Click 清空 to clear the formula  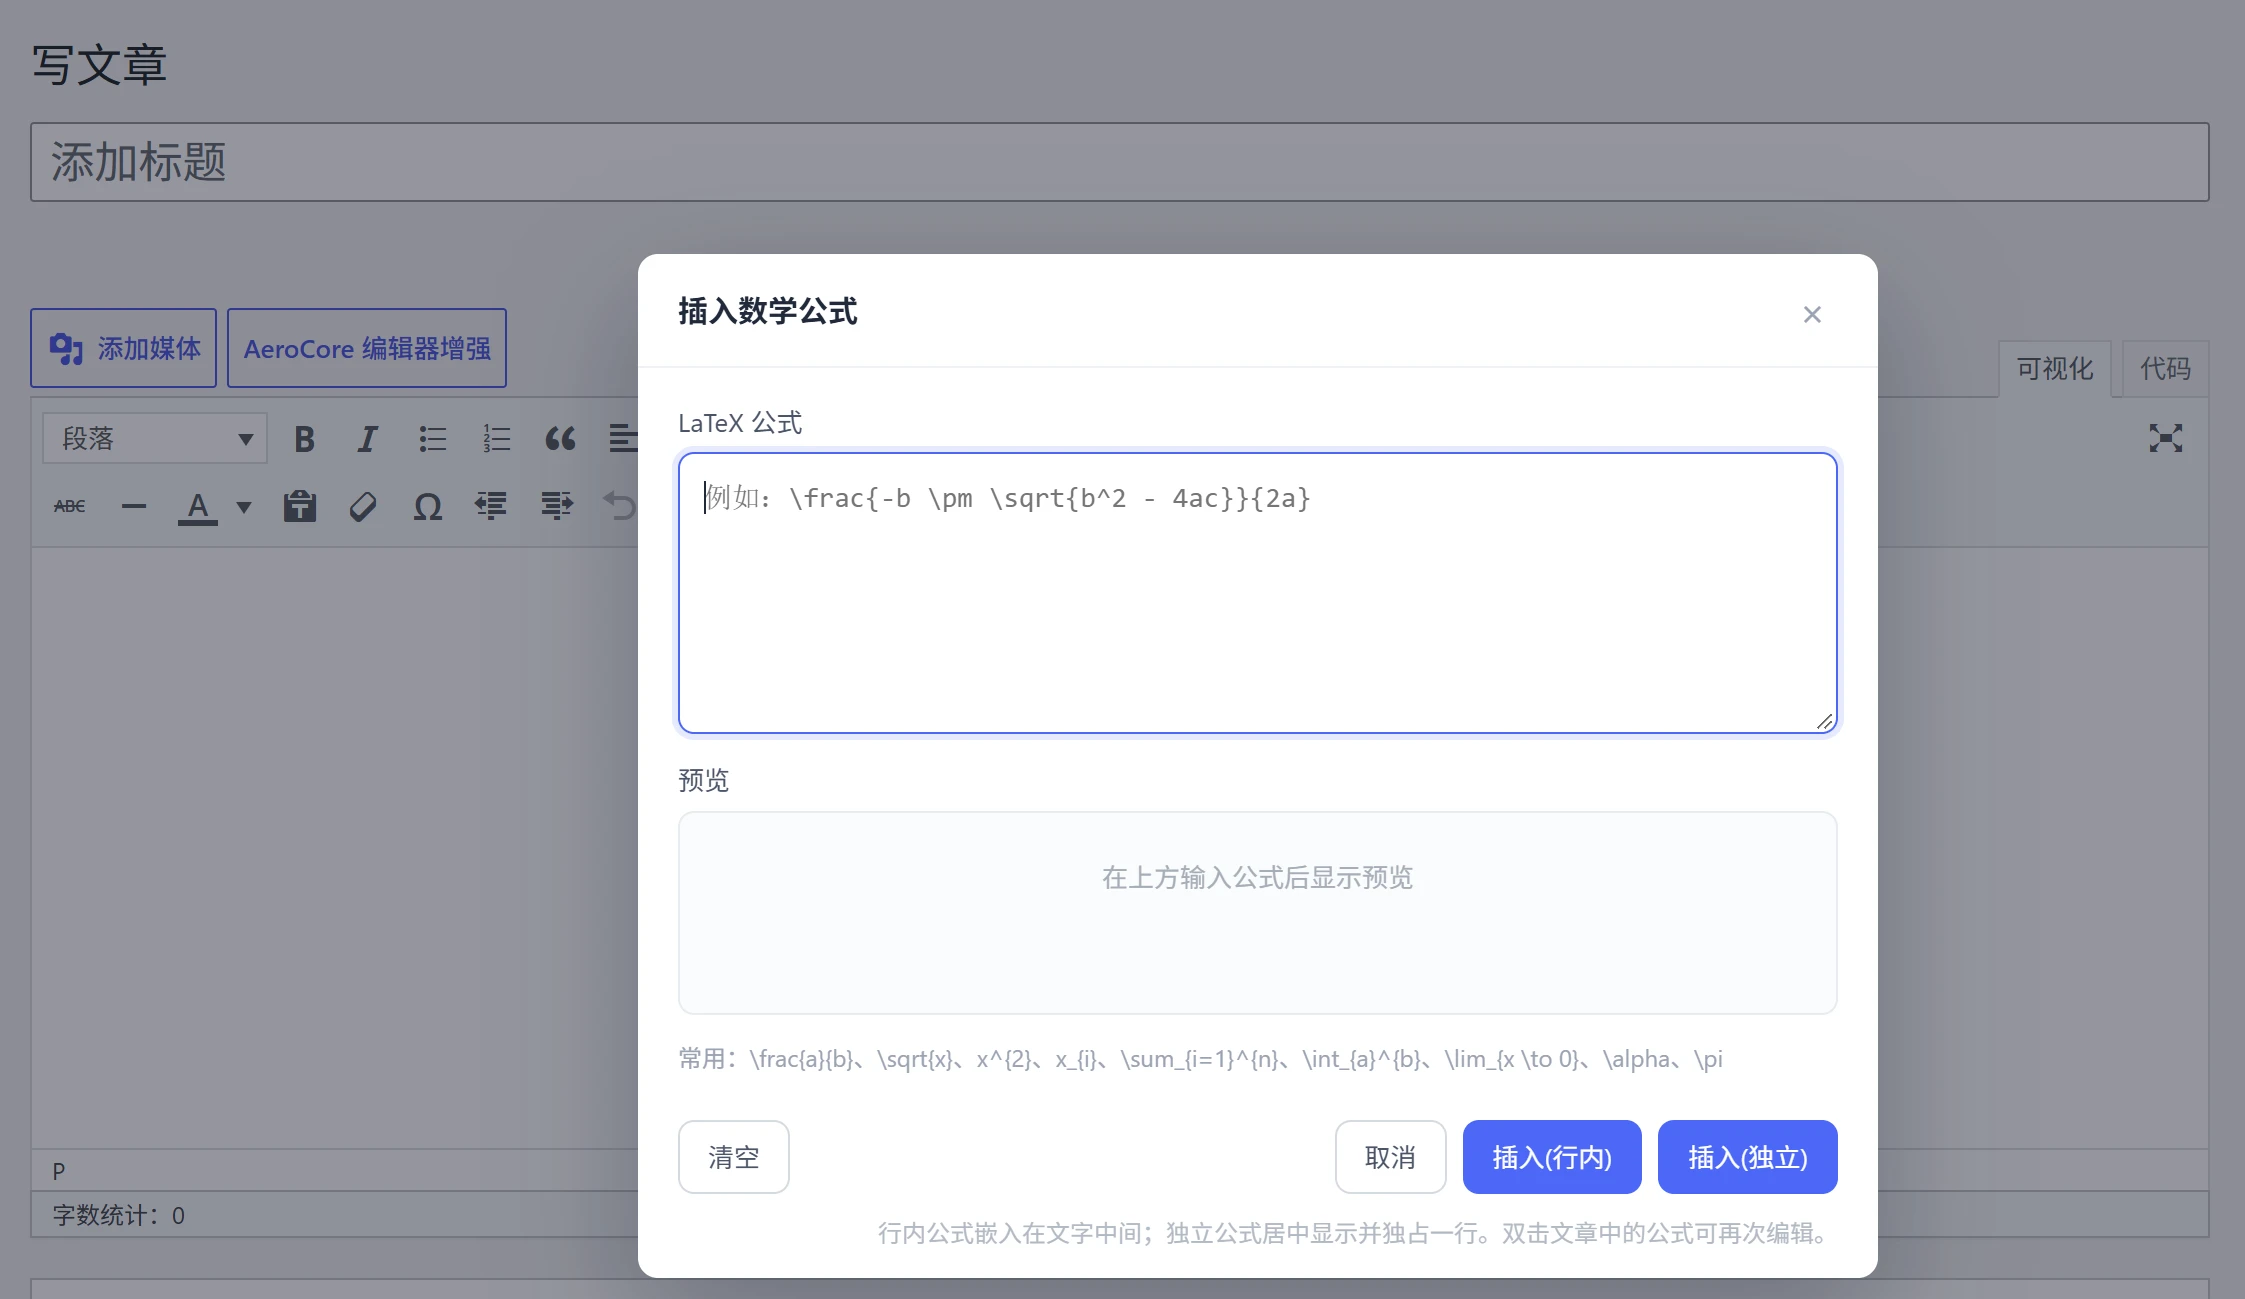tap(734, 1157)
